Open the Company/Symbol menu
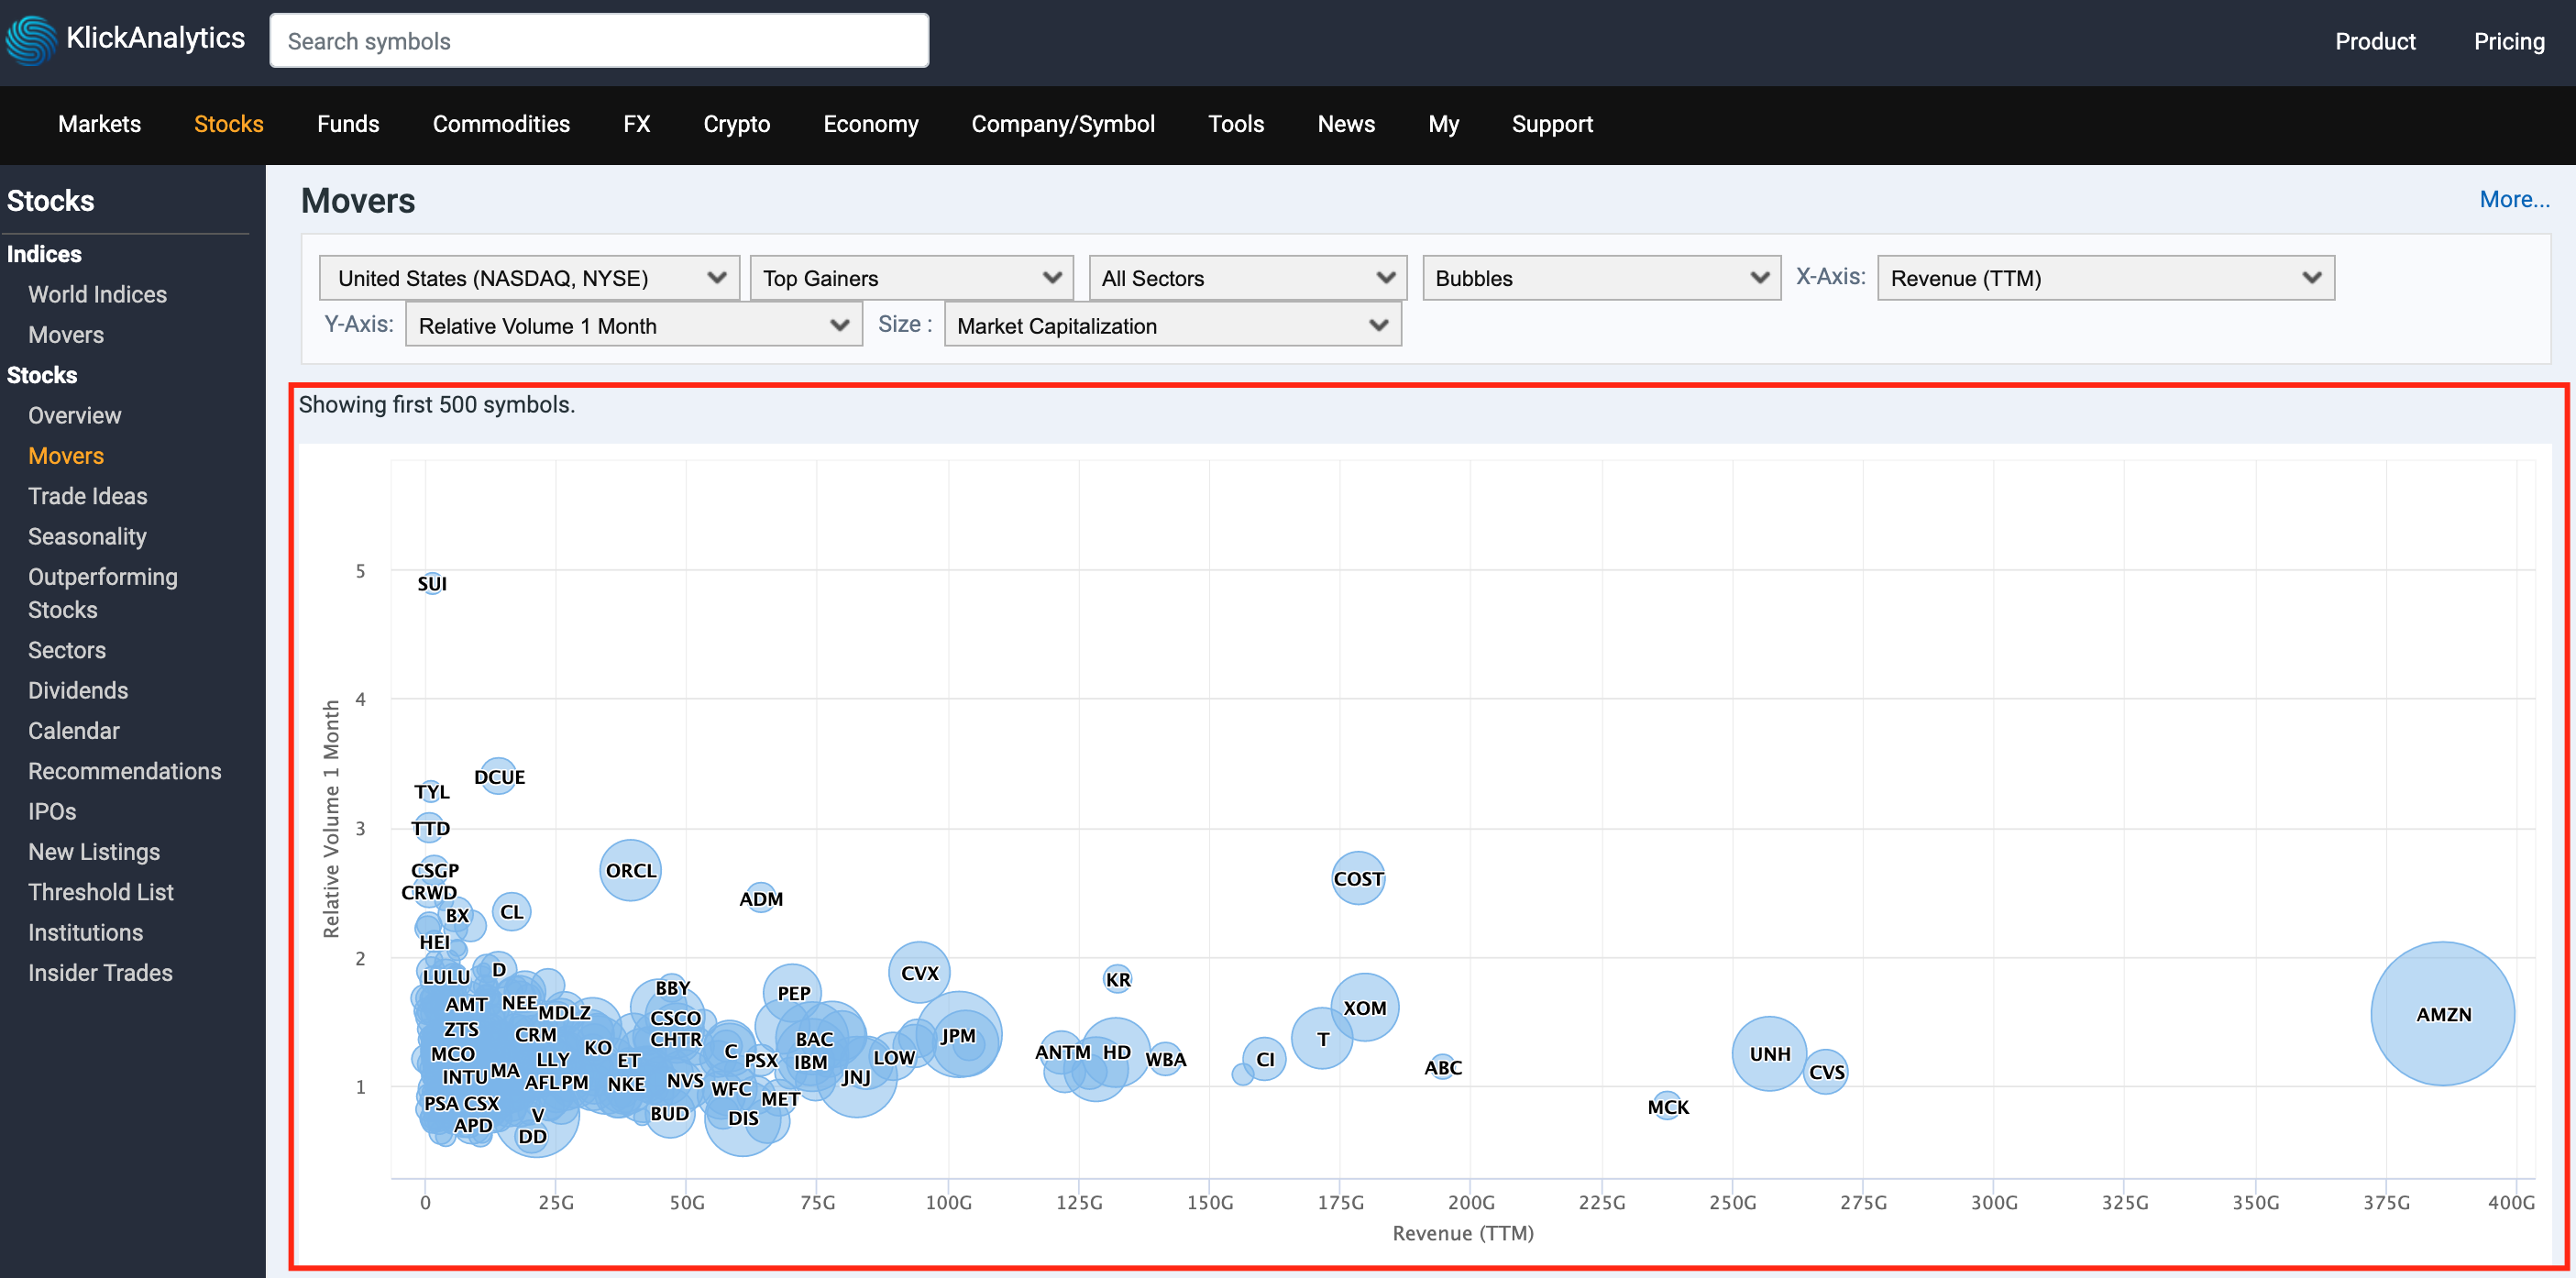This screenshot has height=1278, width=2576. pos(1062,124)
